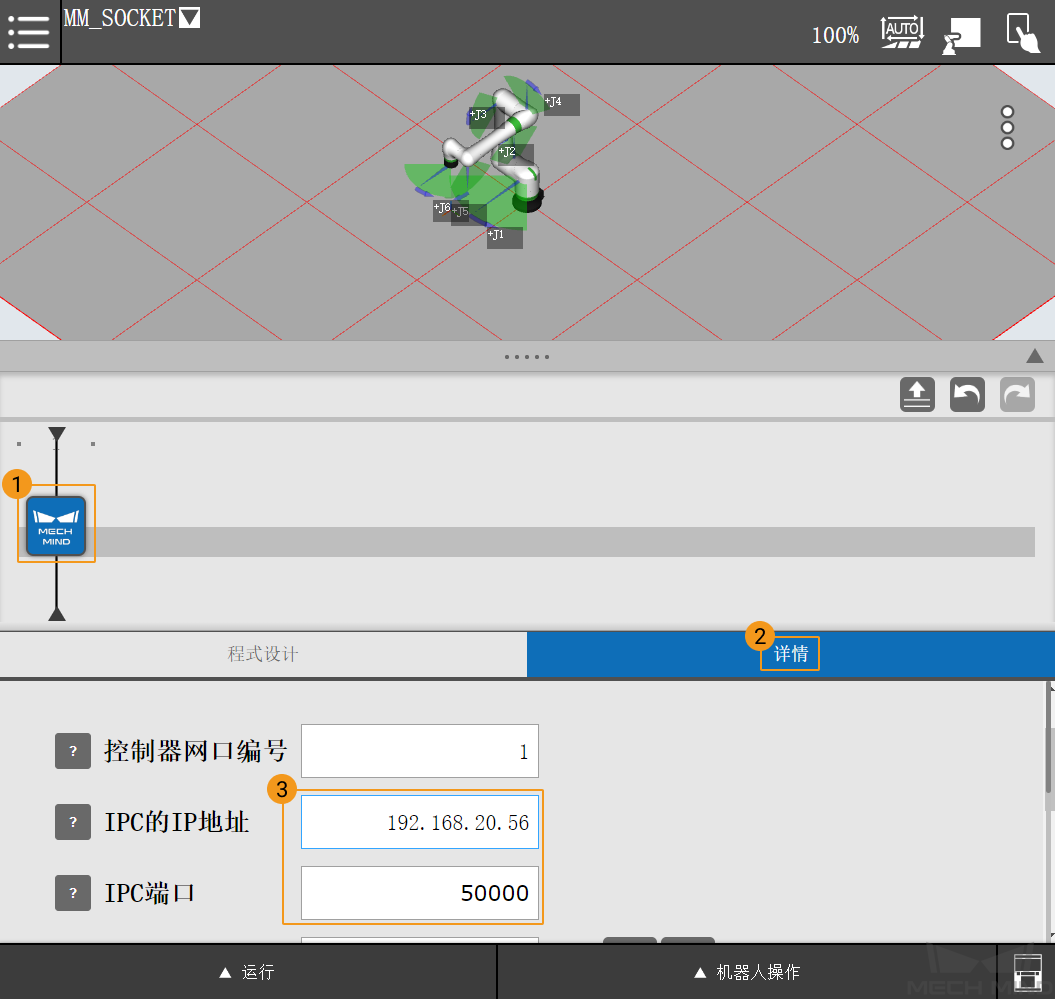Screen dimensions: 1055x999
Task: Select the +J5 joint label
Action: [x=468, y=213]
